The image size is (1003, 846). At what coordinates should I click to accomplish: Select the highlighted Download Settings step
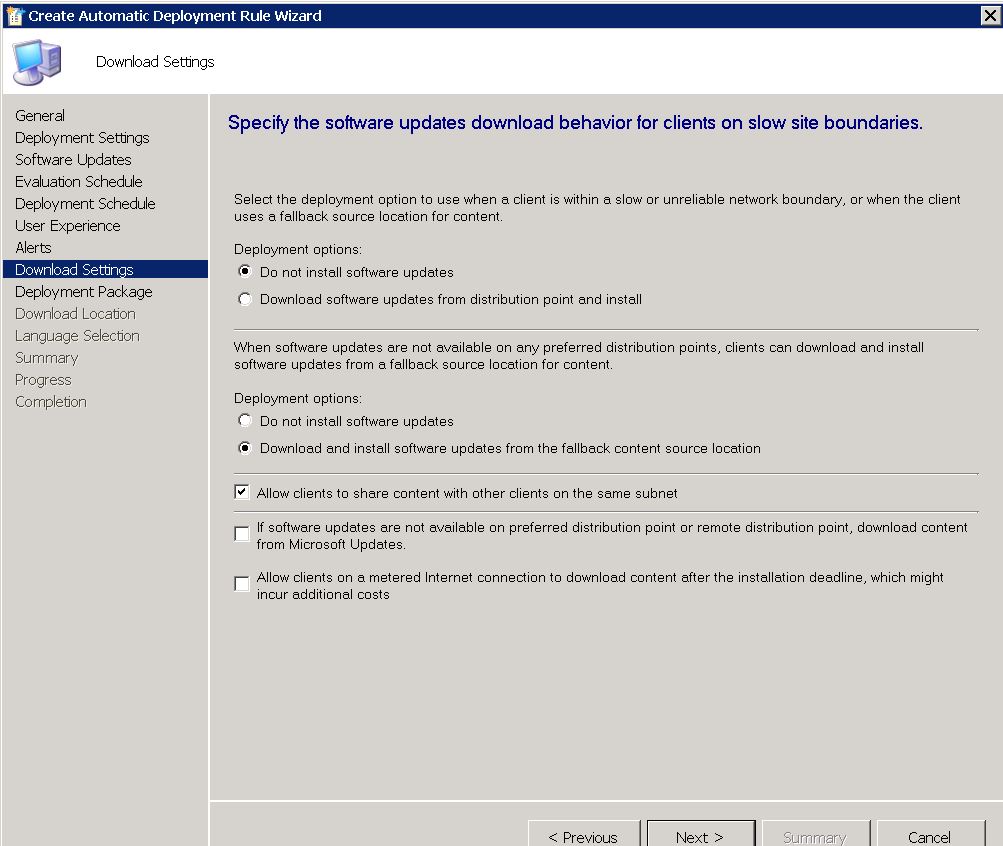[106, 269]
